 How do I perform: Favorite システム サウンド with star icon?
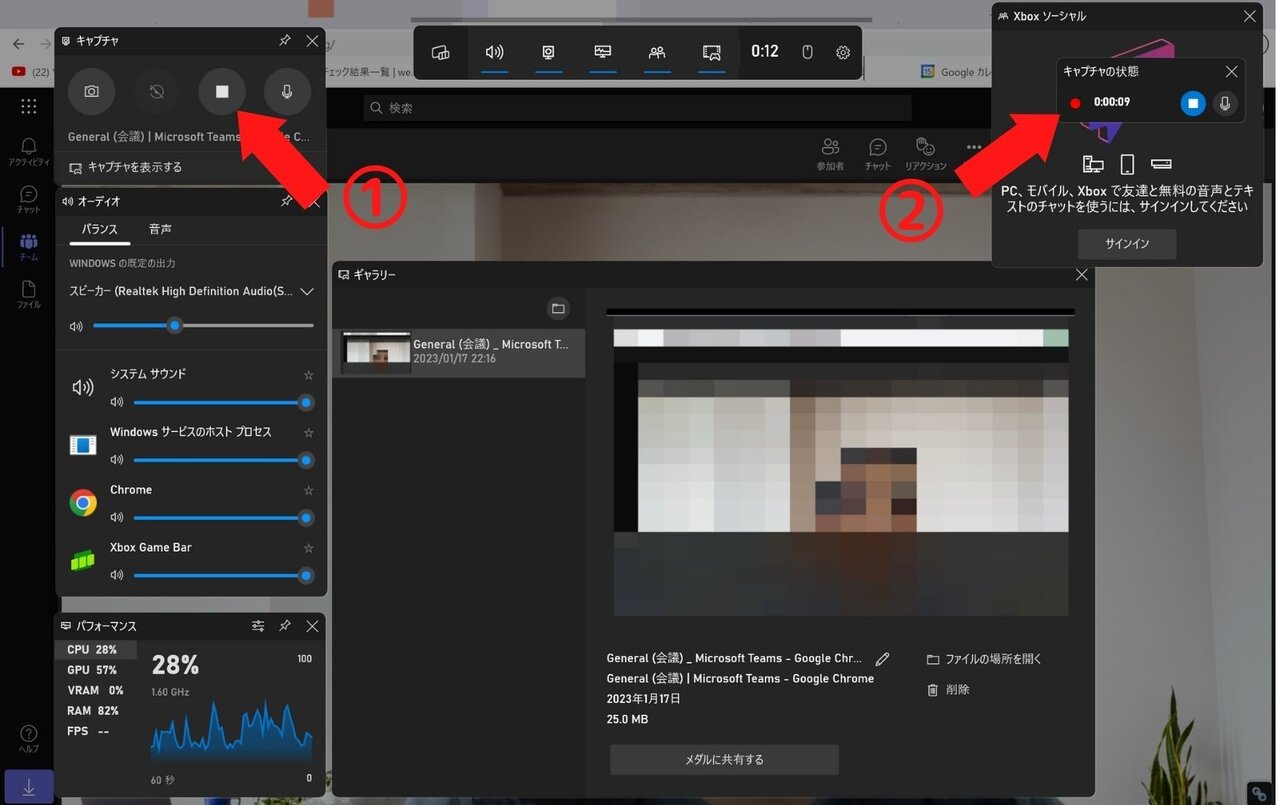[308, 375]
